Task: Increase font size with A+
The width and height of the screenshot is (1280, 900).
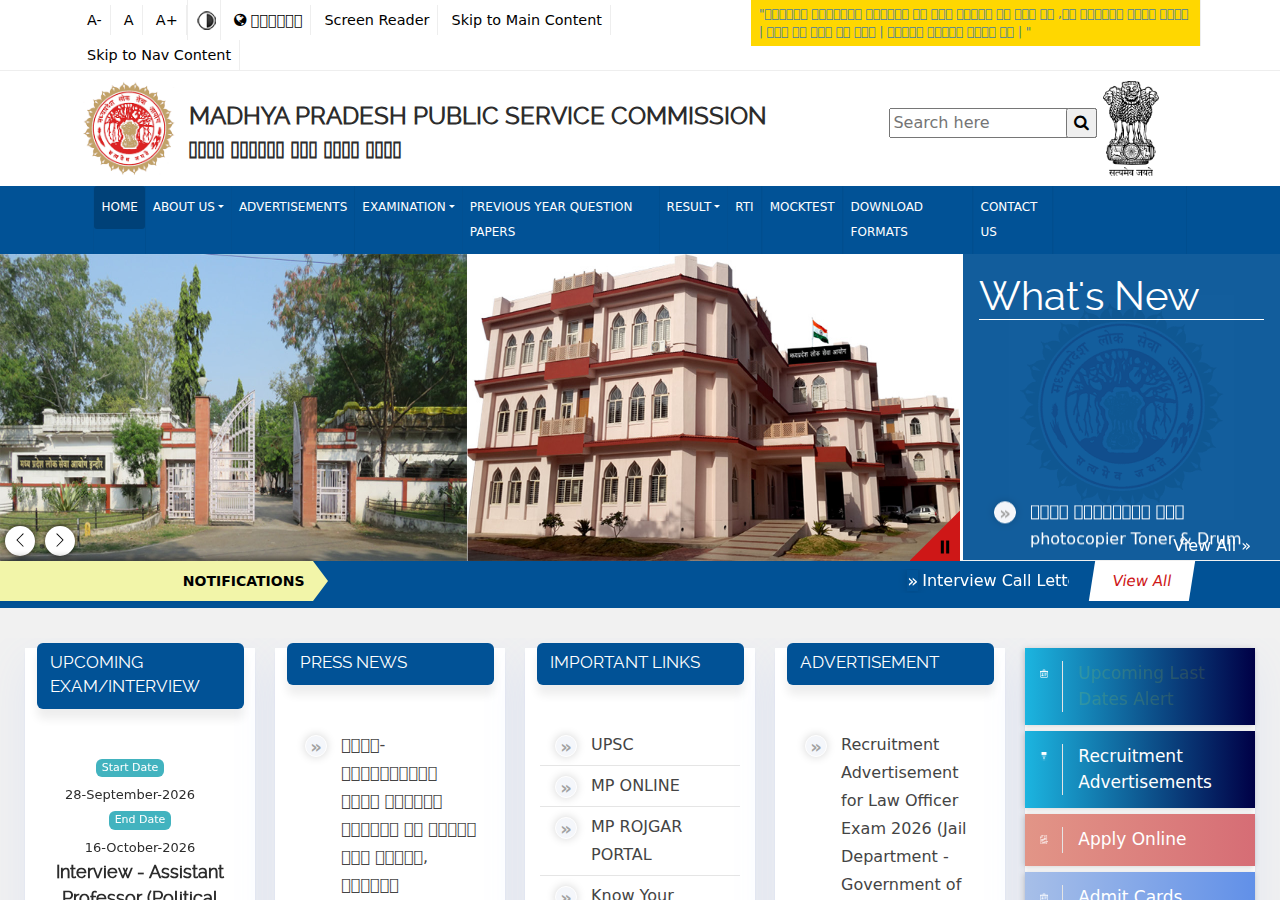Action: (x=166, y=20)
